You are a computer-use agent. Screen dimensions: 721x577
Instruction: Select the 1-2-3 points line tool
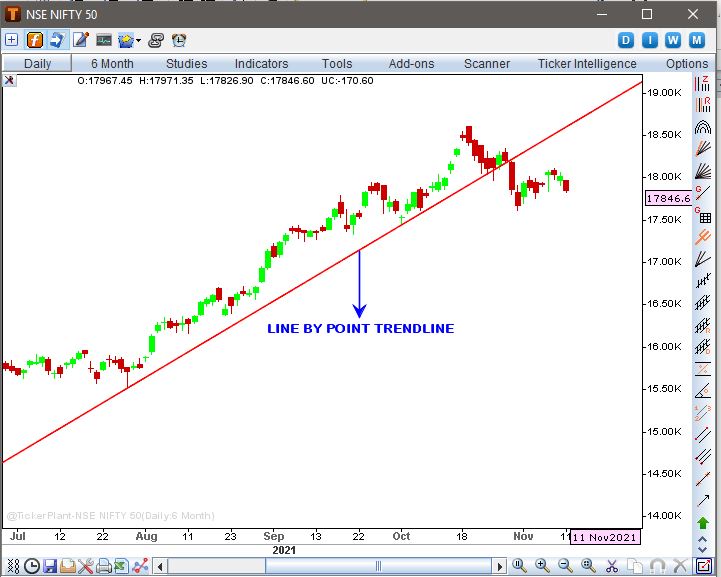pyautogui.click(x=702, y=412)
